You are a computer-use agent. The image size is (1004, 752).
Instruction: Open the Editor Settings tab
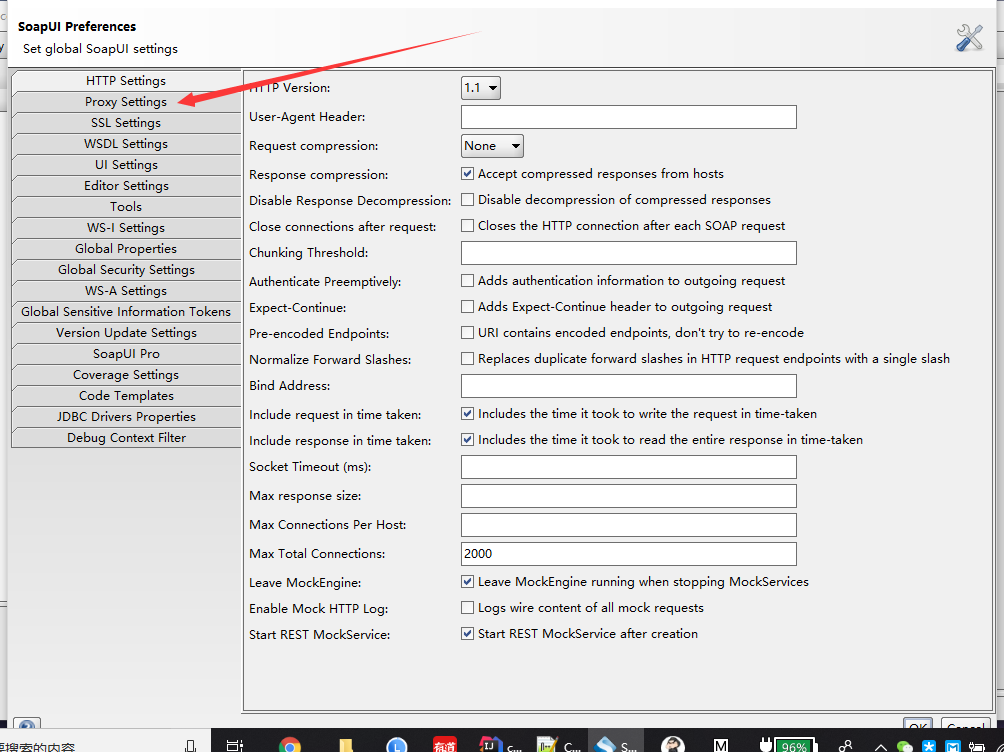coord(126,186)
